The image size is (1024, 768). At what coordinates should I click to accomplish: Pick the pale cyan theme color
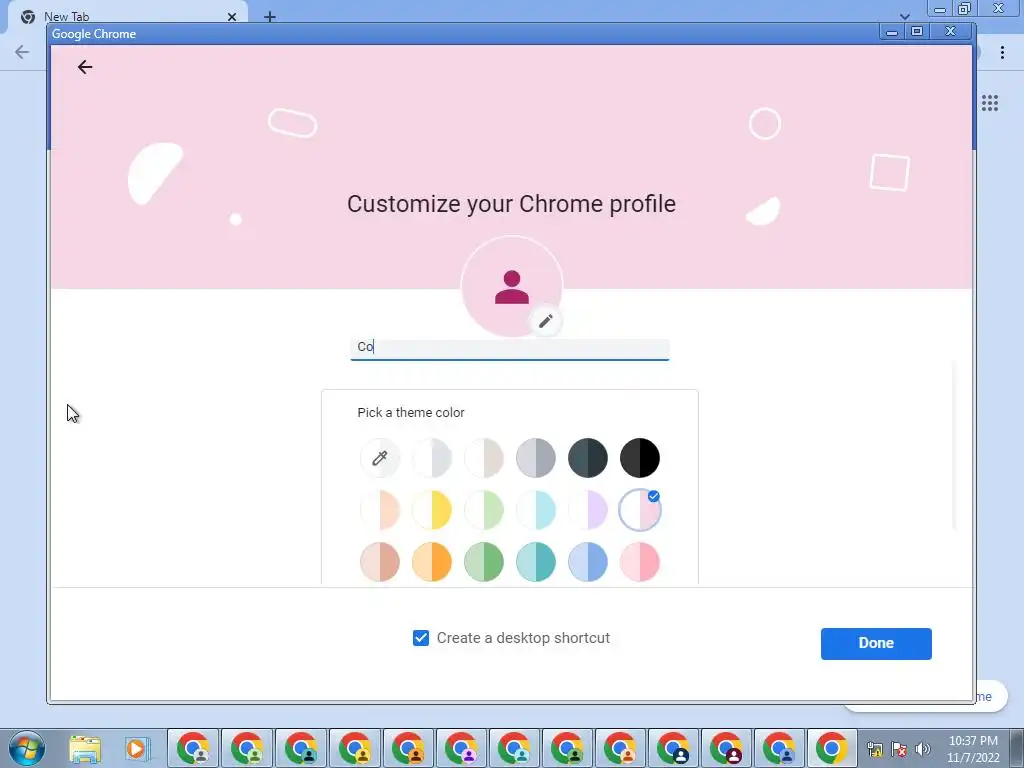[x=536, y=510]
